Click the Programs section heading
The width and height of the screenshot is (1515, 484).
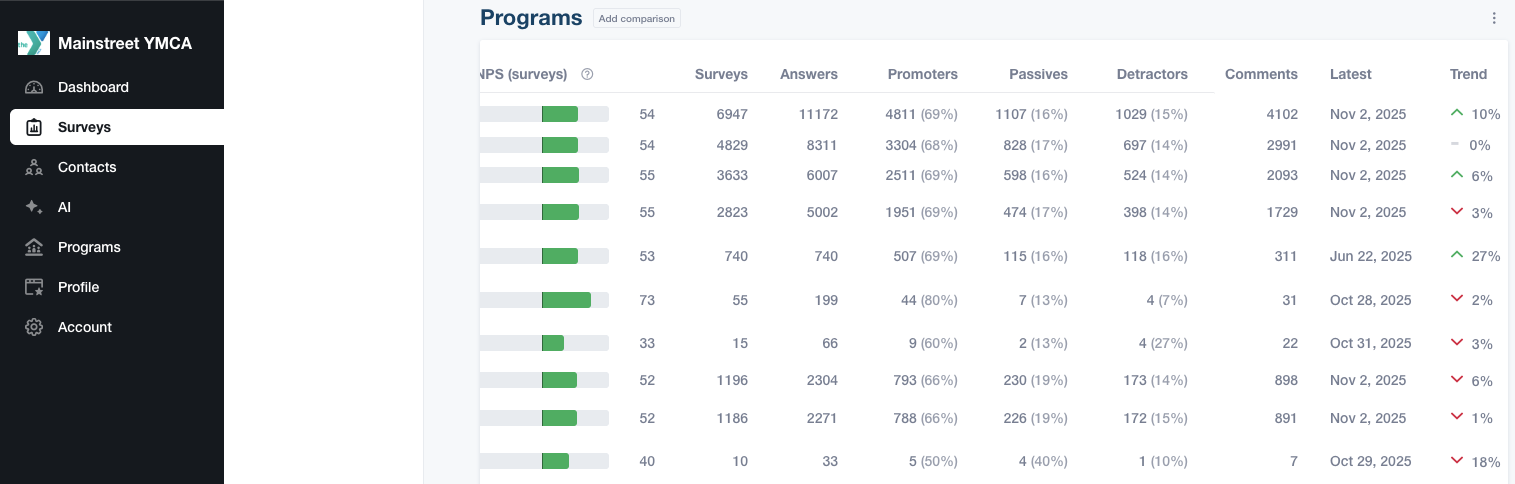[x=531, y=18]
